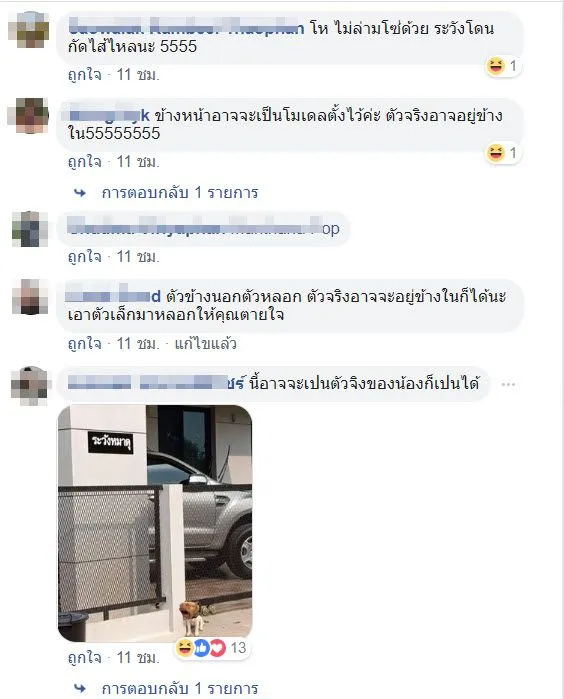Expand "การตอบกลับ 1 รายการ" under photo comment

pyautogui.click(x=180, y=688)
